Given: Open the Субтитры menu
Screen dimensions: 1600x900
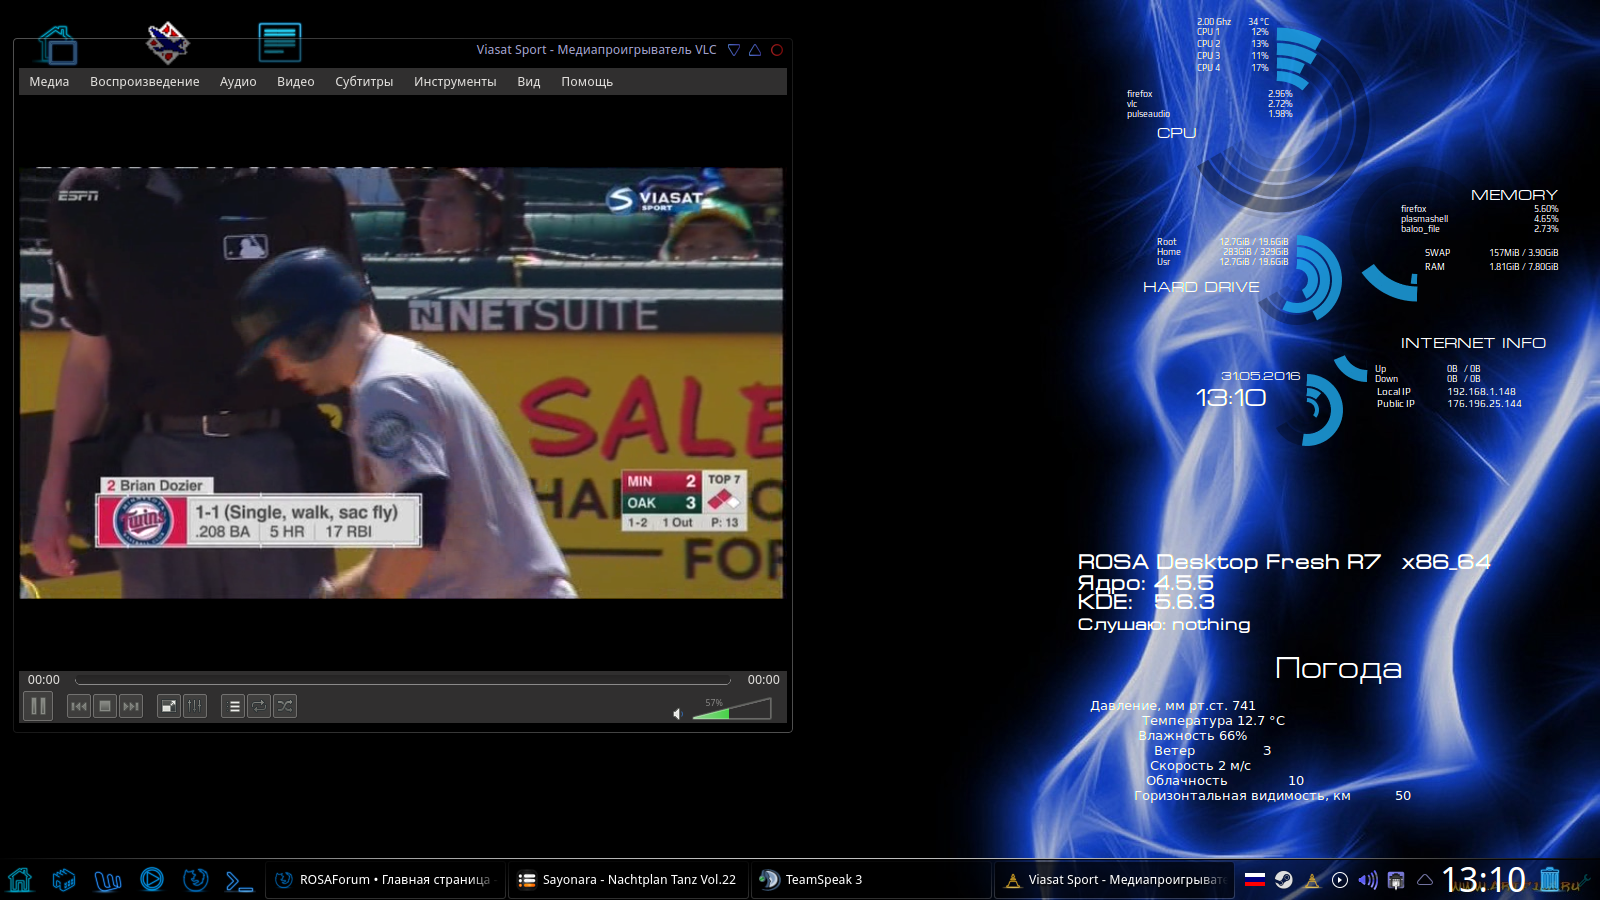Looking at the screenshot, I should 364,82.
